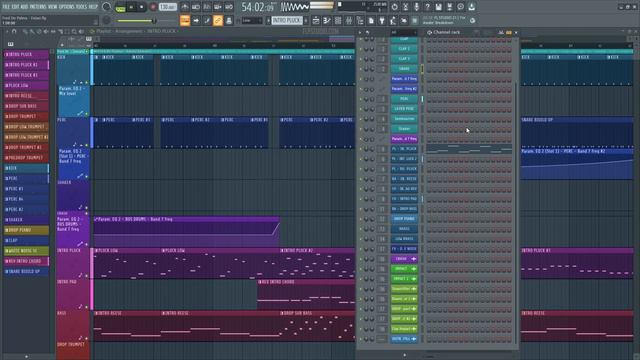Select SNARE BUILD UP pattern in picker
Screen dimensions: 640x360
26,271
